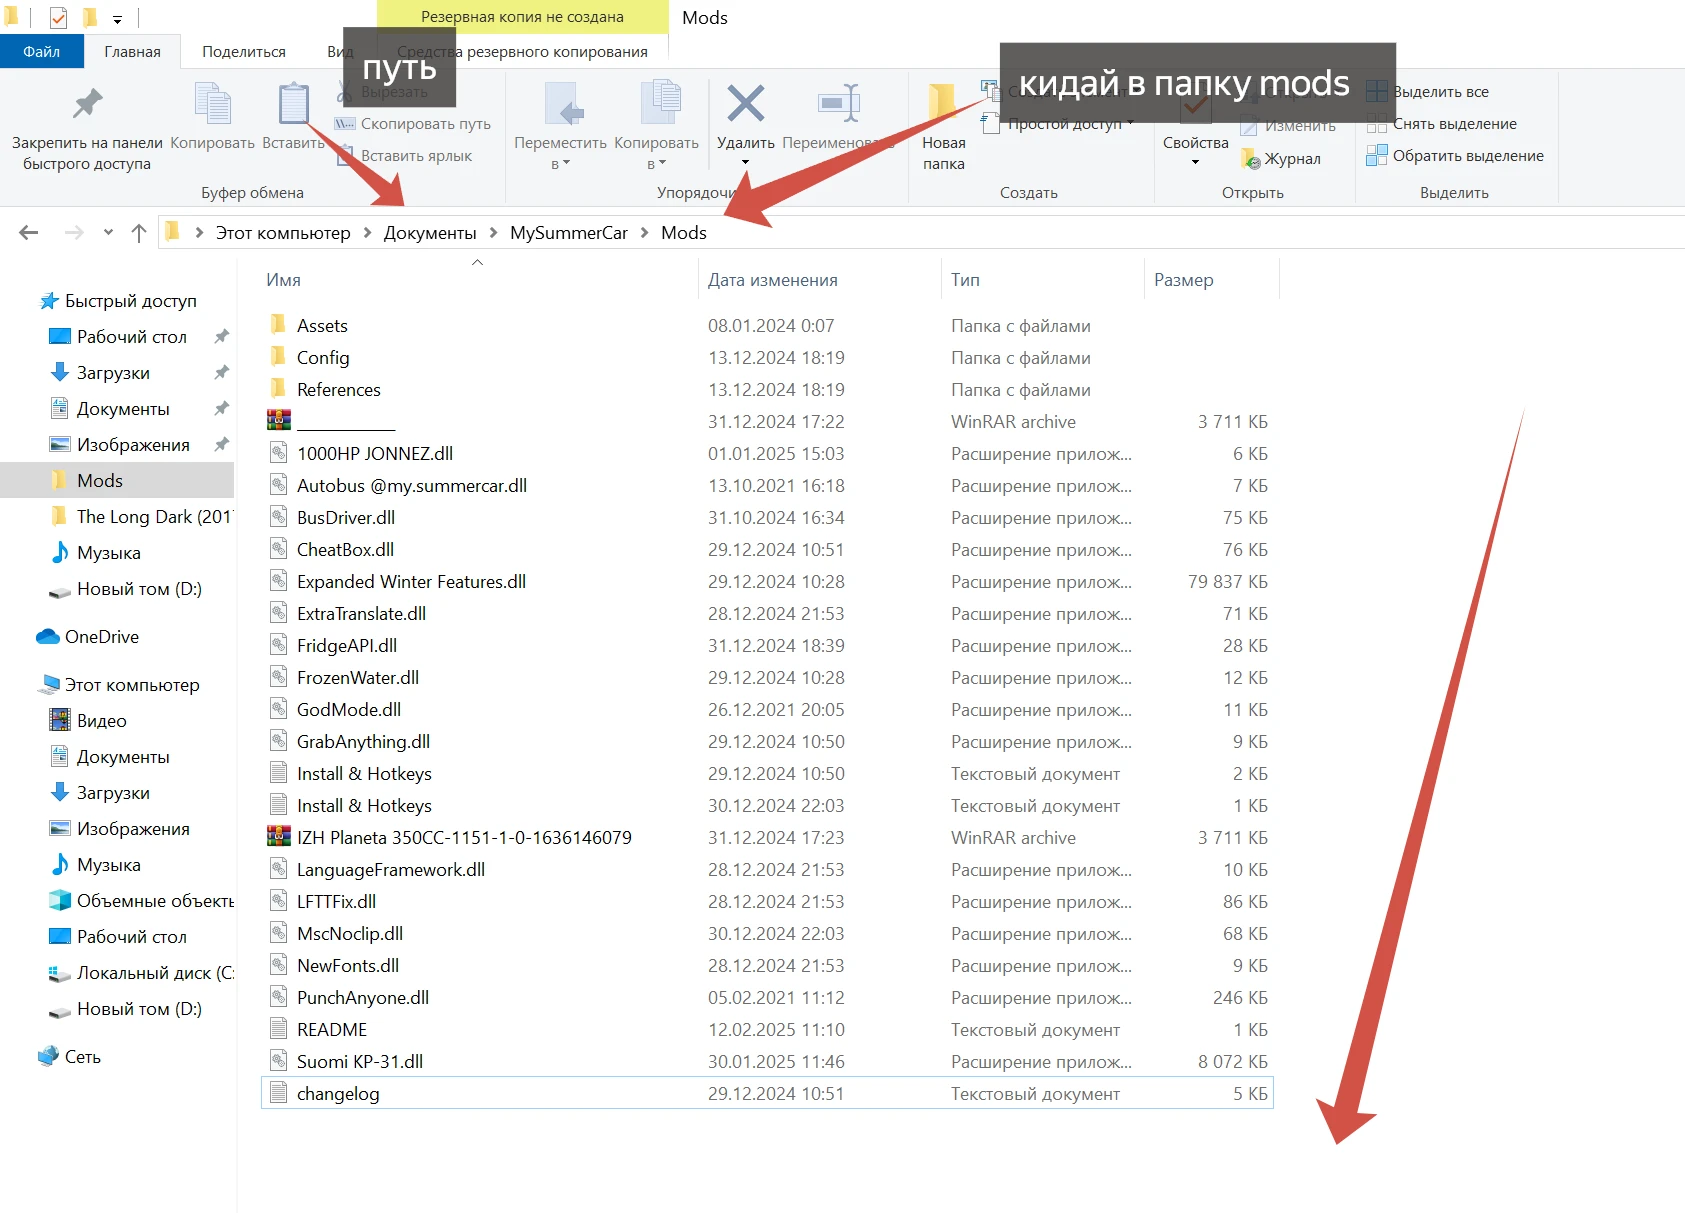This screenshot has width=1685, height=1213.
Task: Select the CheatBox.dll file
Action: pyautogui.click(x=345, y=550)
